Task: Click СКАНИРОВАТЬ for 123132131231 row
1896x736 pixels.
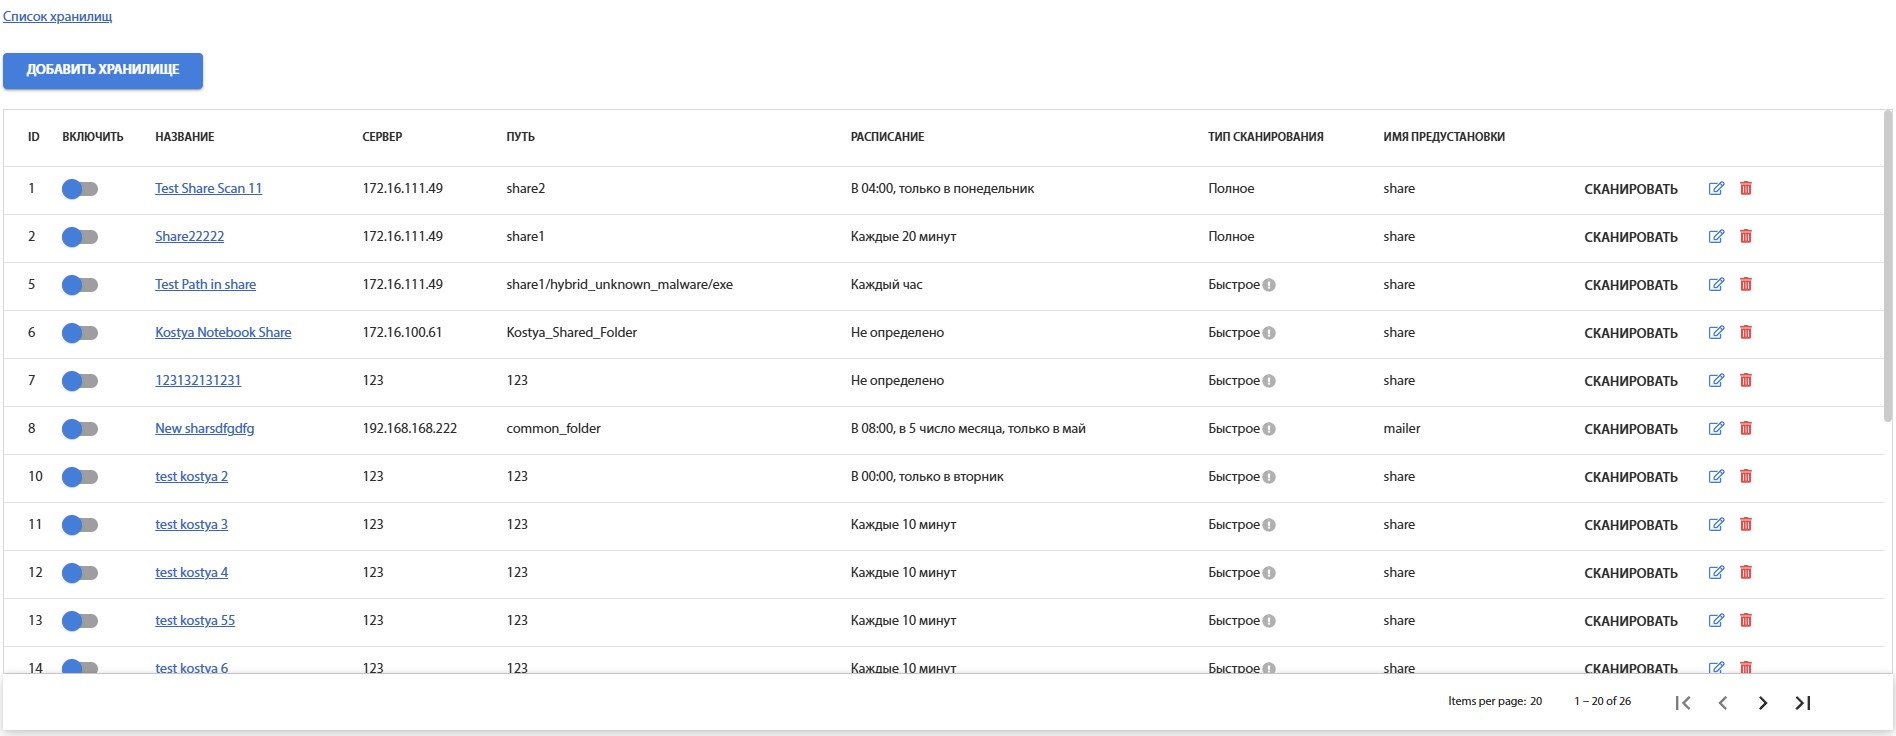Action: 1630,381
